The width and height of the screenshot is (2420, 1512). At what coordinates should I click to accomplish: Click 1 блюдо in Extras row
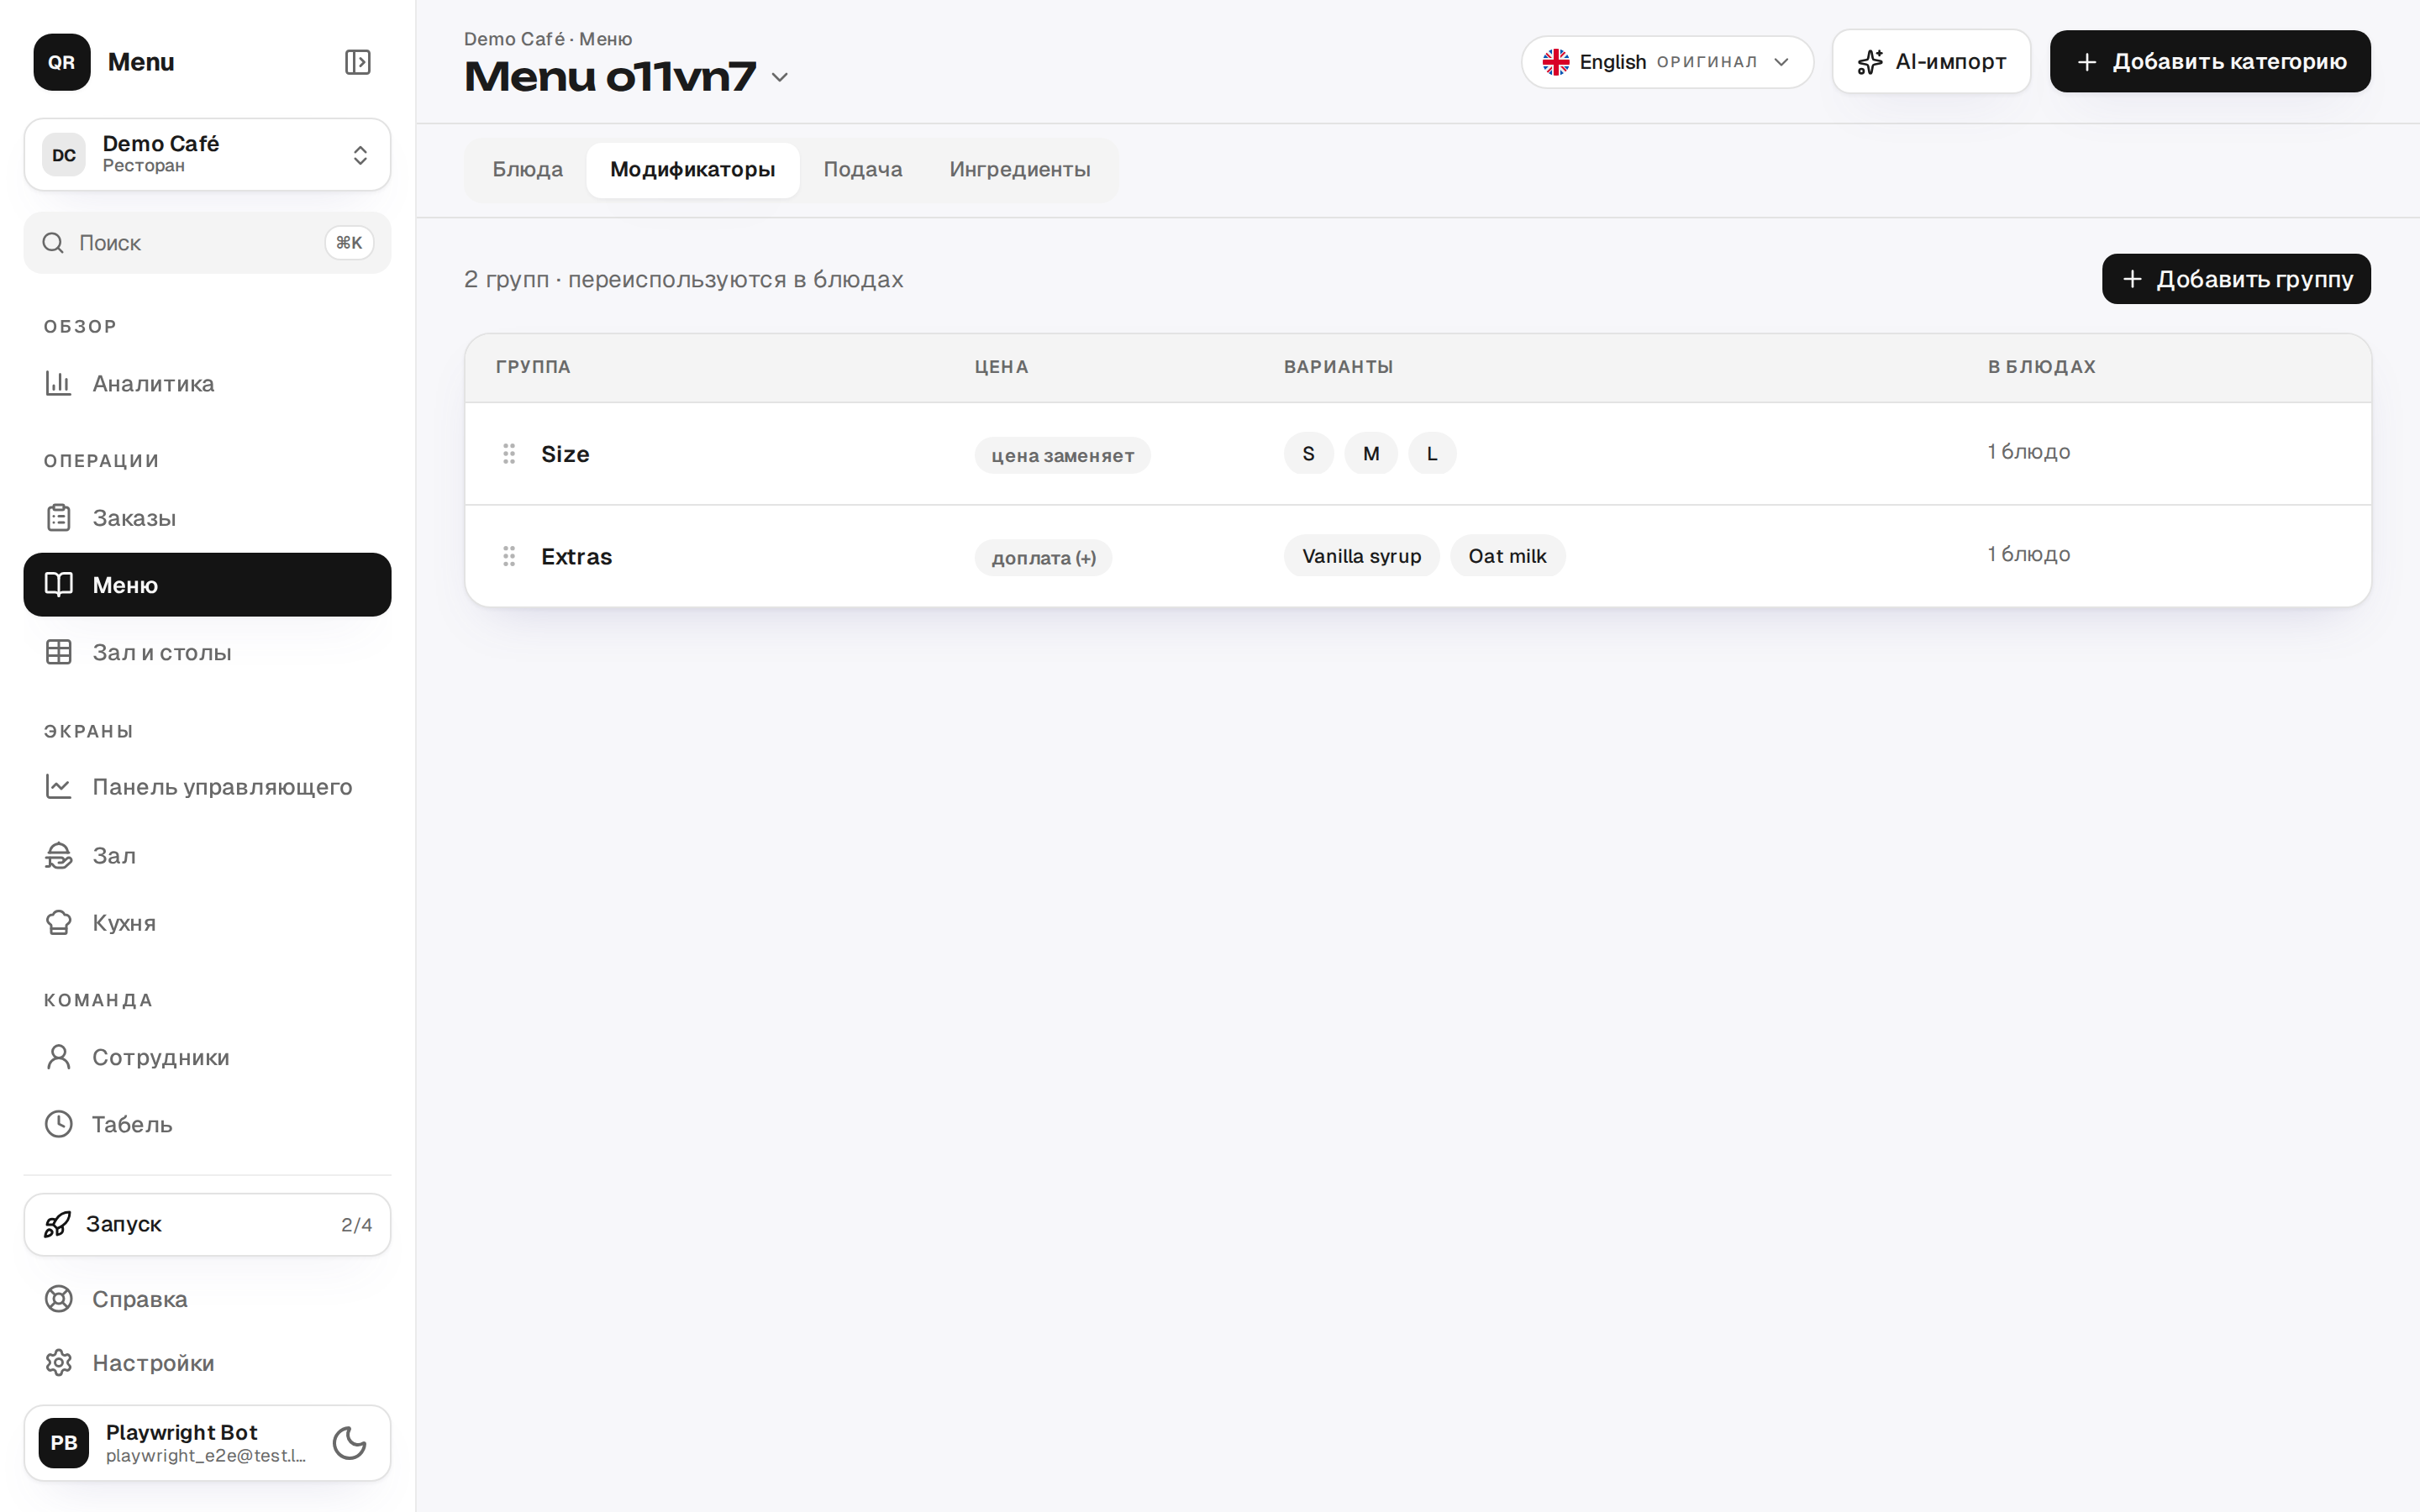tap(2028, 554)
